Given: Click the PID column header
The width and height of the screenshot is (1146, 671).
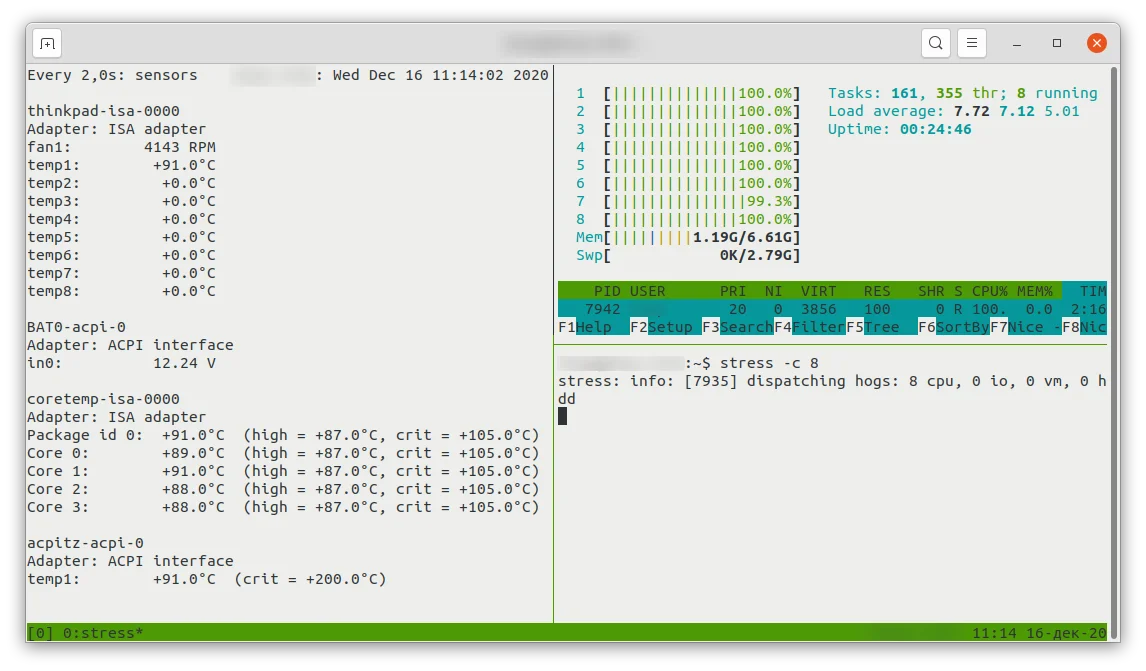Looking at the screenshot, I should click(607, 291).
